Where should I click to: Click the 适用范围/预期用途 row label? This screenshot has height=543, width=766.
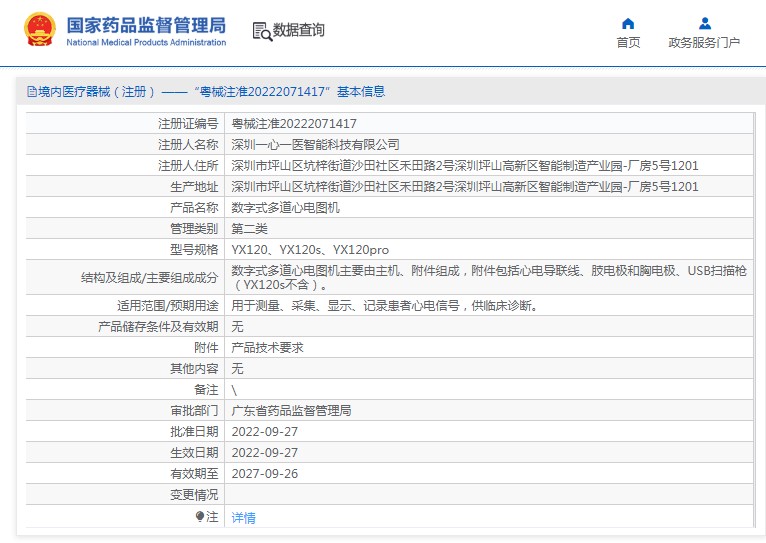coord(168,306)
